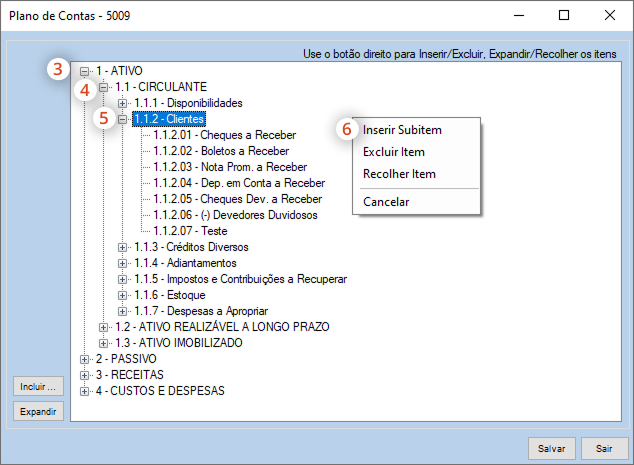Collapse the 1.1 - CIRCULANTE node
634x465 pixels.
(104, 87)
